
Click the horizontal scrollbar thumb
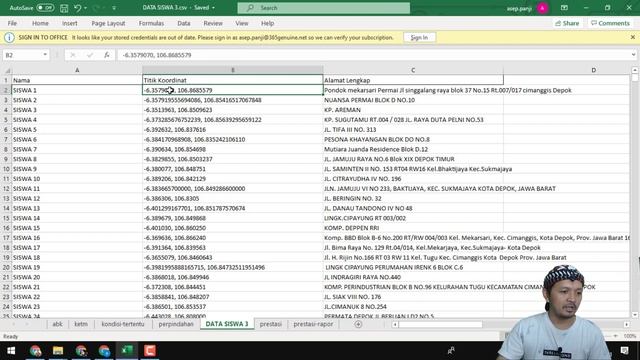coord(440,324)
